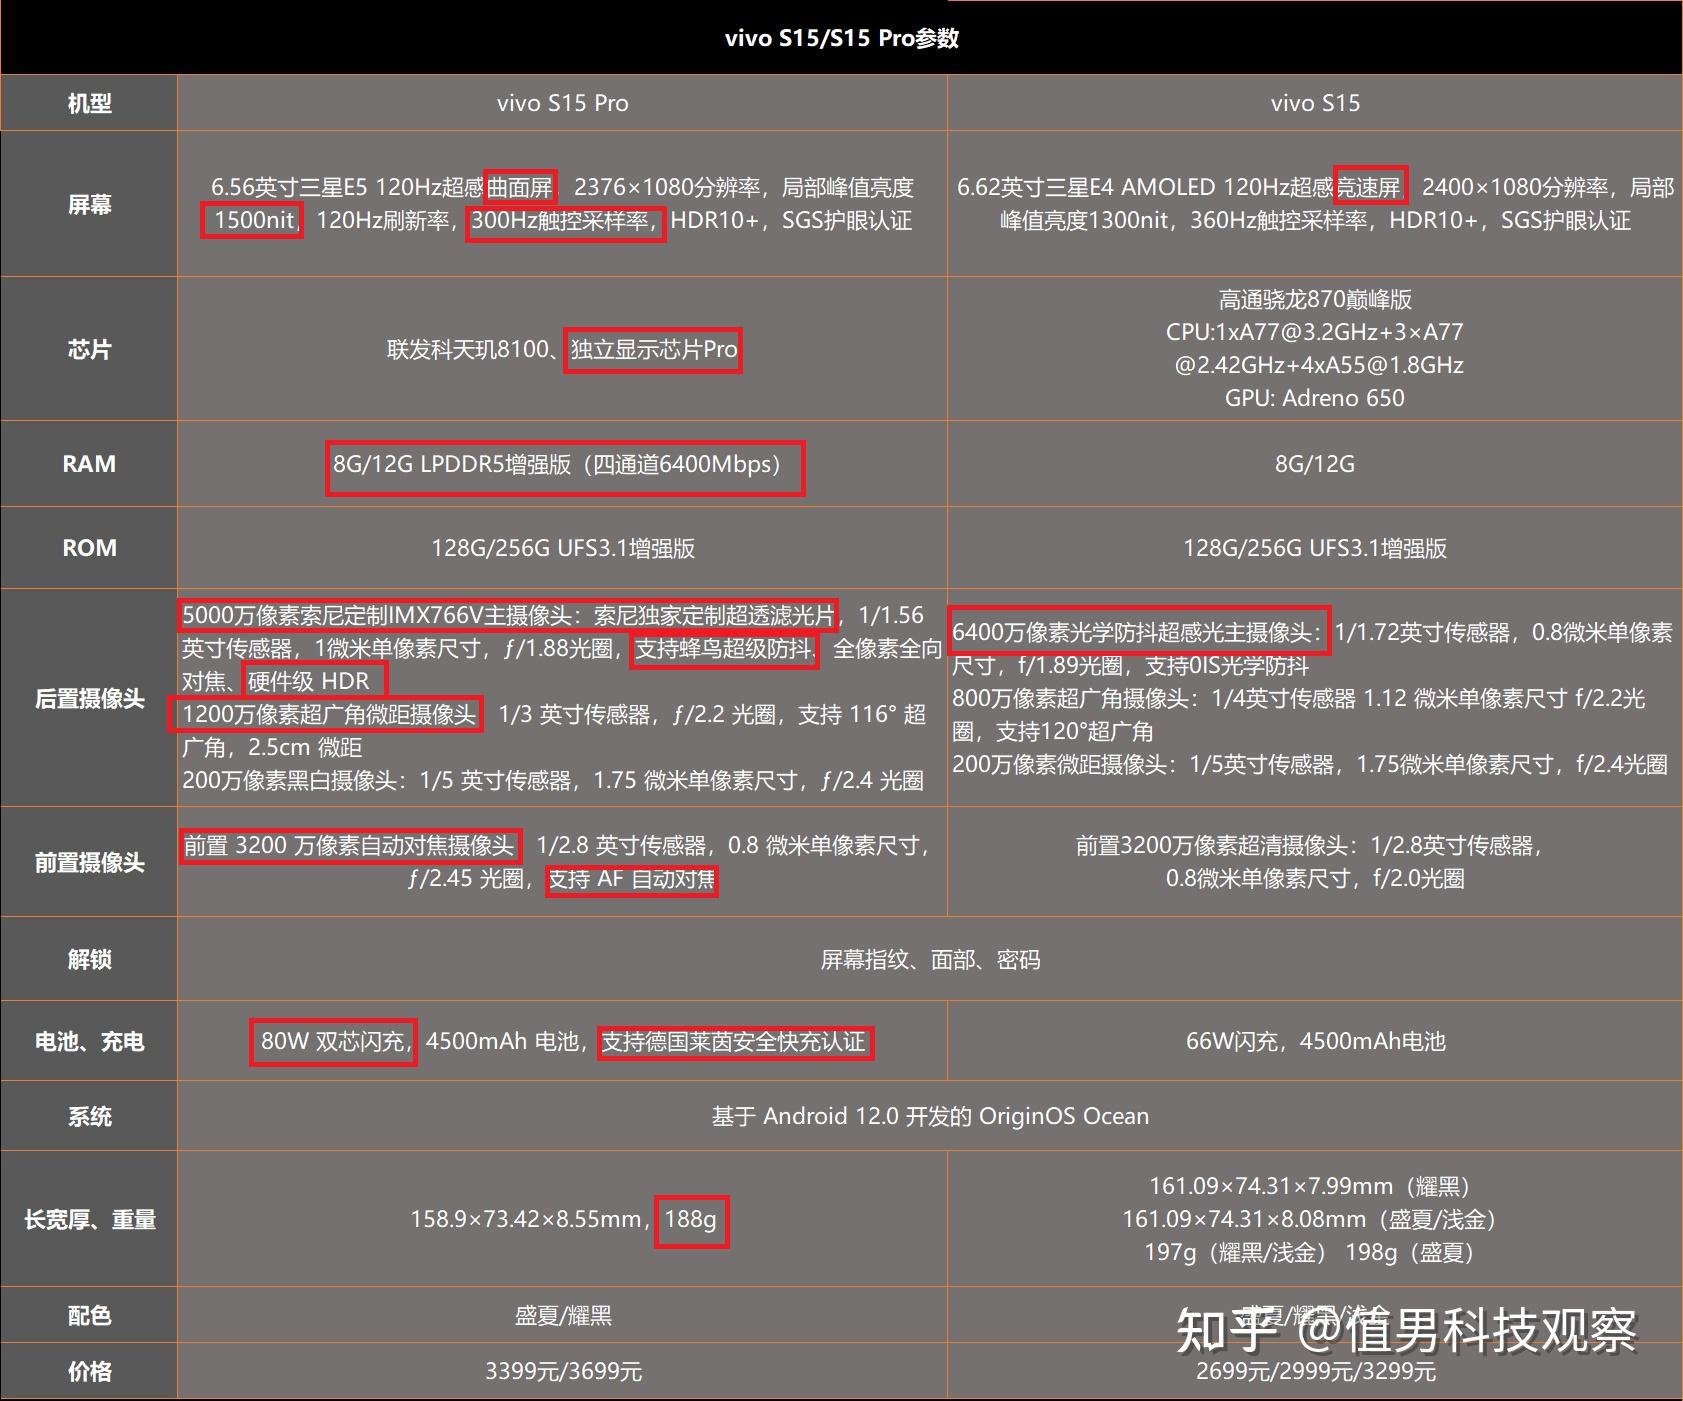The image size is (1683, 1401).
Task: Click the text '161.09×74.31×7.99mm（耀黑）'
Action: pos(1315,1186)
